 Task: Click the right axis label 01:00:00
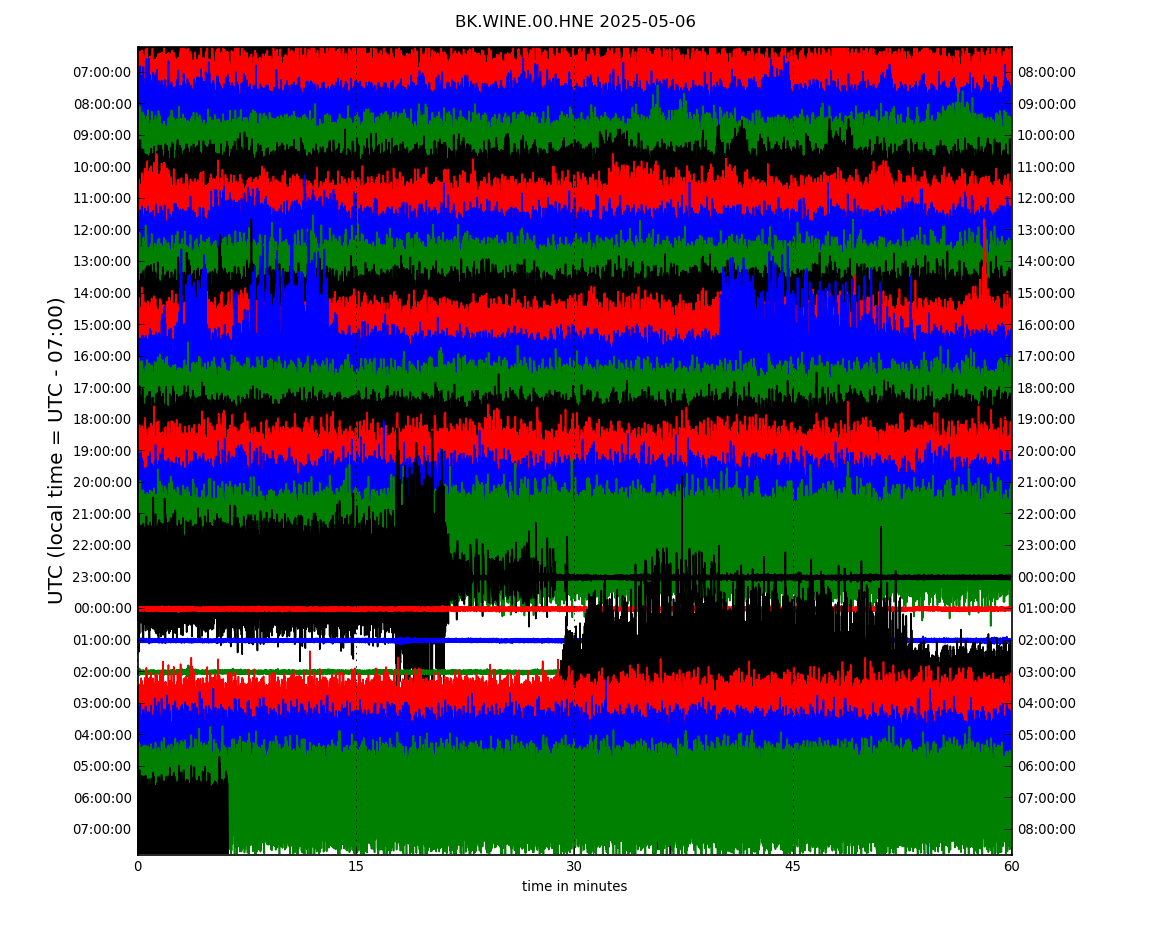click(1047, 609)
